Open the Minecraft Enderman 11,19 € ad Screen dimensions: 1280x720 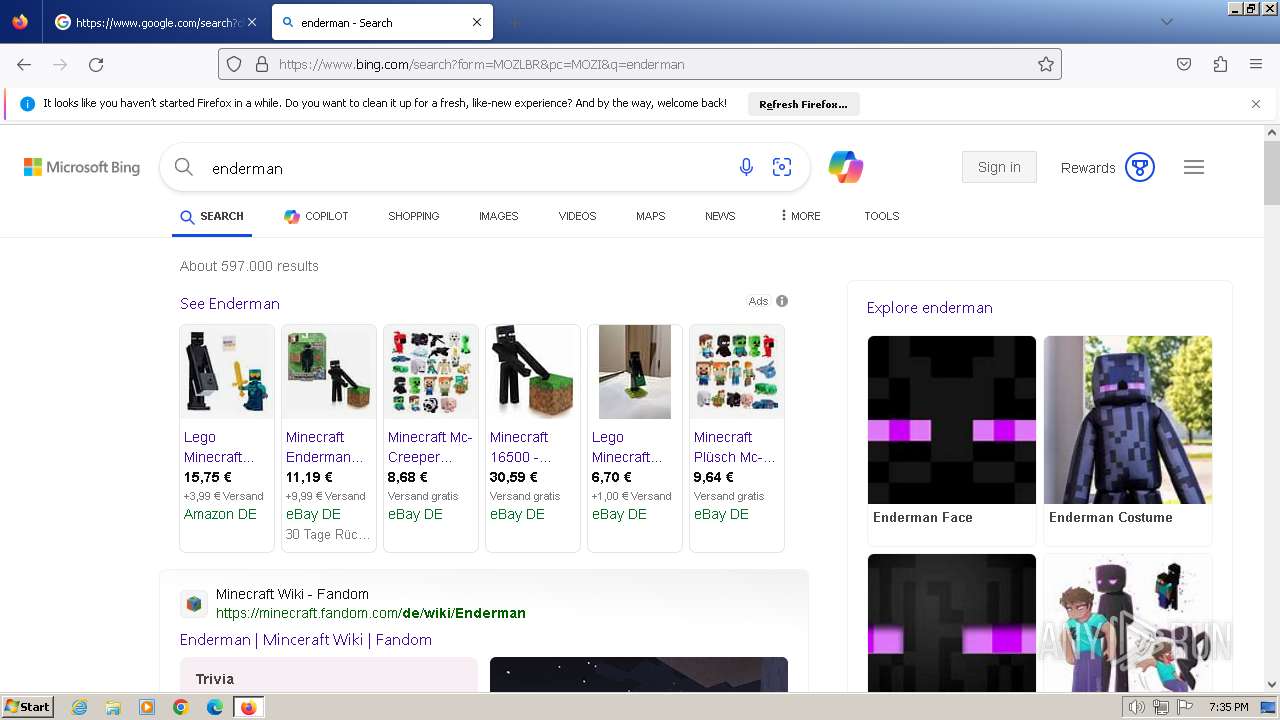[329, 438]
